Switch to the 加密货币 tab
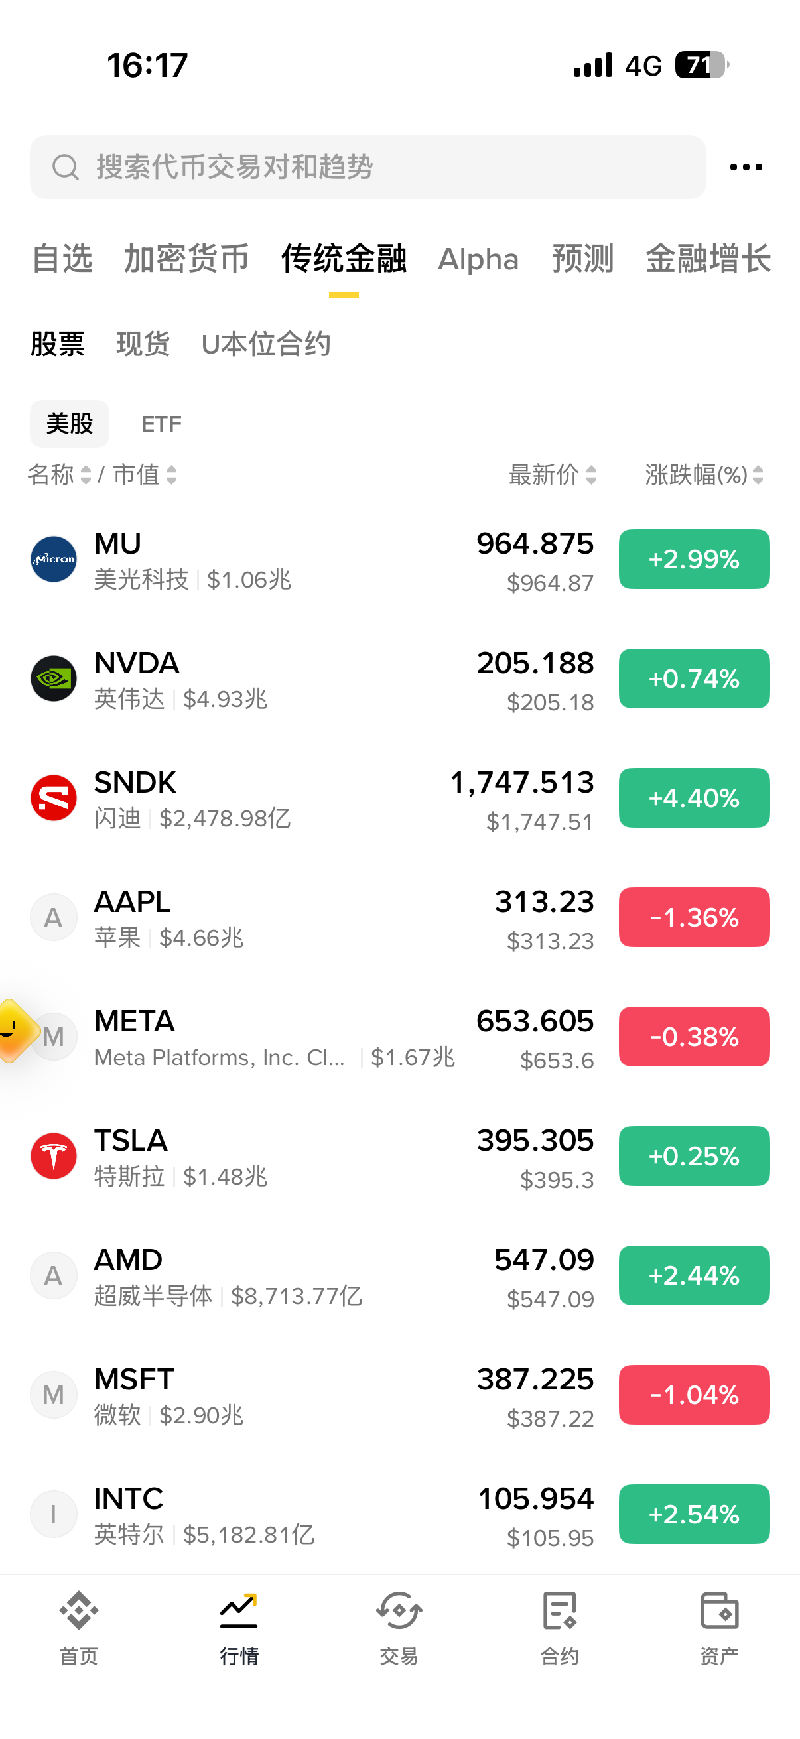The width and height of the screenshot is (800, 1739). point(186,259)
